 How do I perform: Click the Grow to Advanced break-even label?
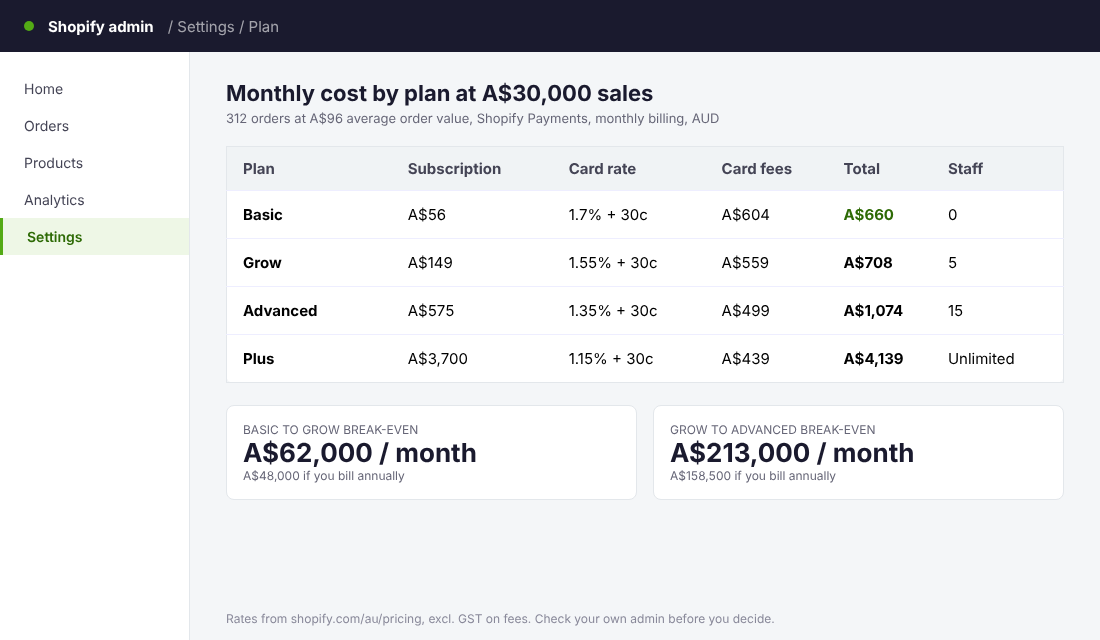tap(772, 429)
